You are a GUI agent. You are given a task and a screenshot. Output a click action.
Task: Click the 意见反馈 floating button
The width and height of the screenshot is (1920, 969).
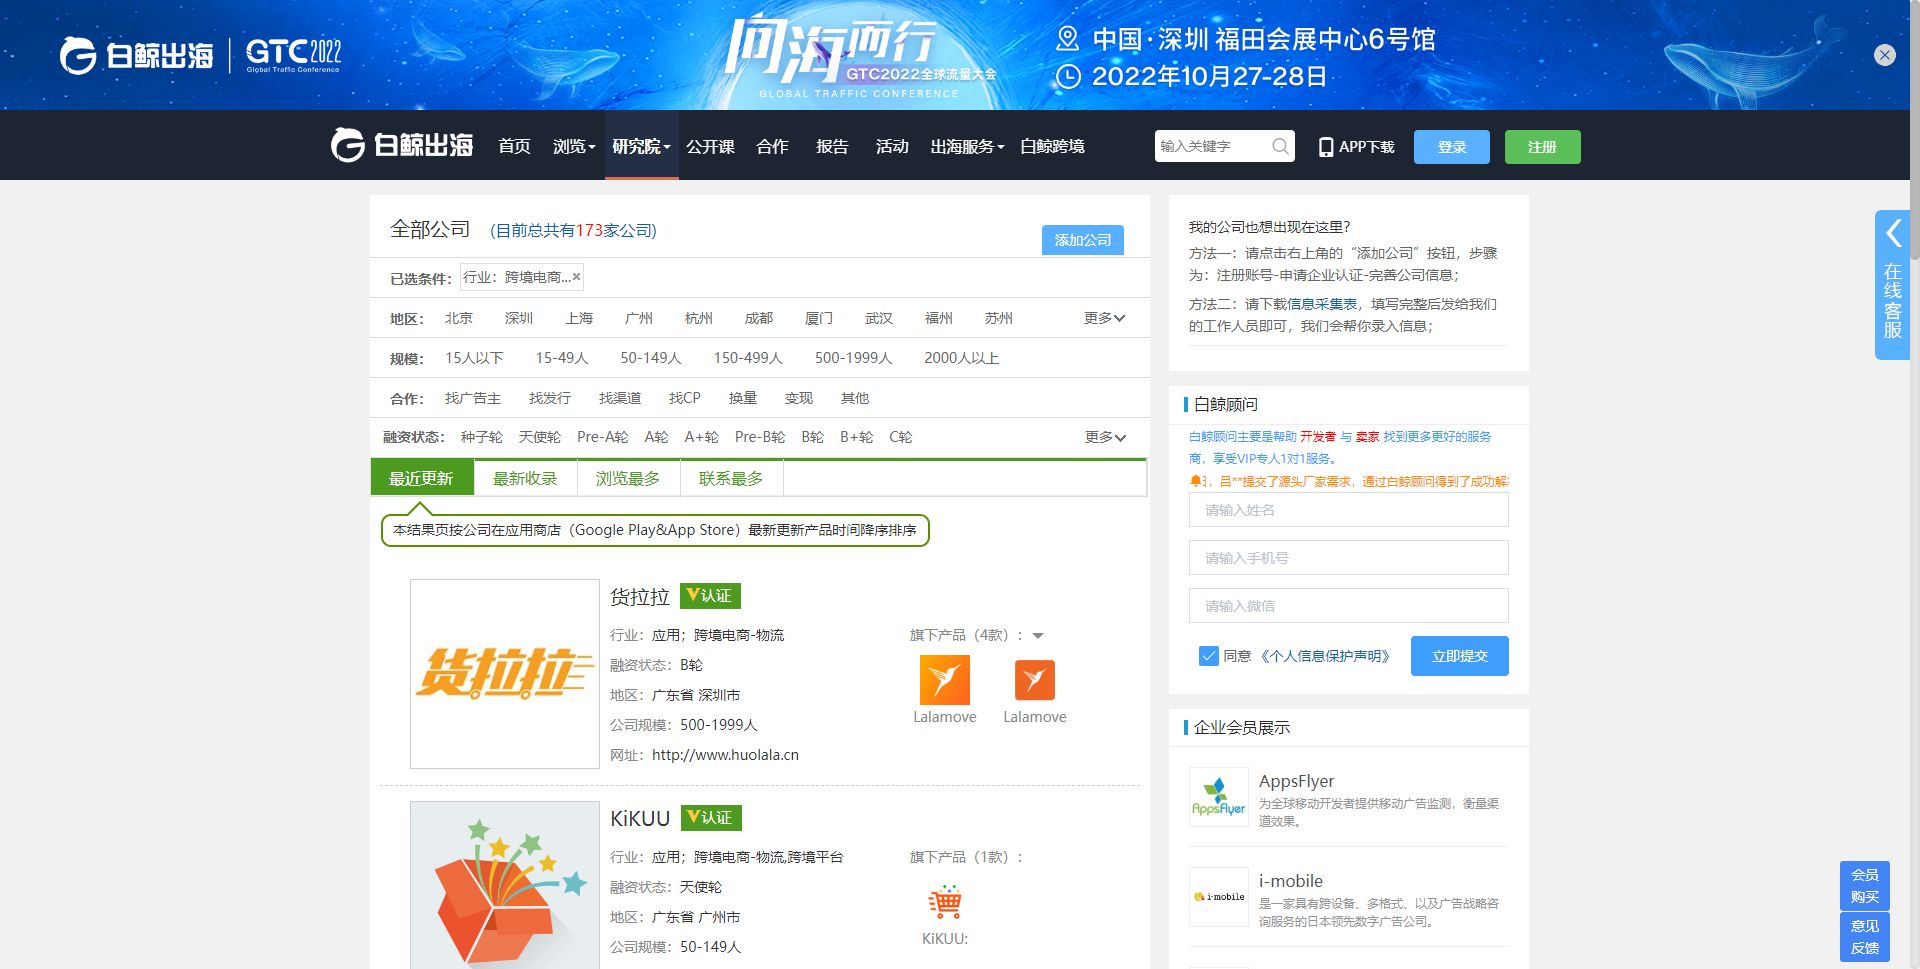(x=1865, y=937)
